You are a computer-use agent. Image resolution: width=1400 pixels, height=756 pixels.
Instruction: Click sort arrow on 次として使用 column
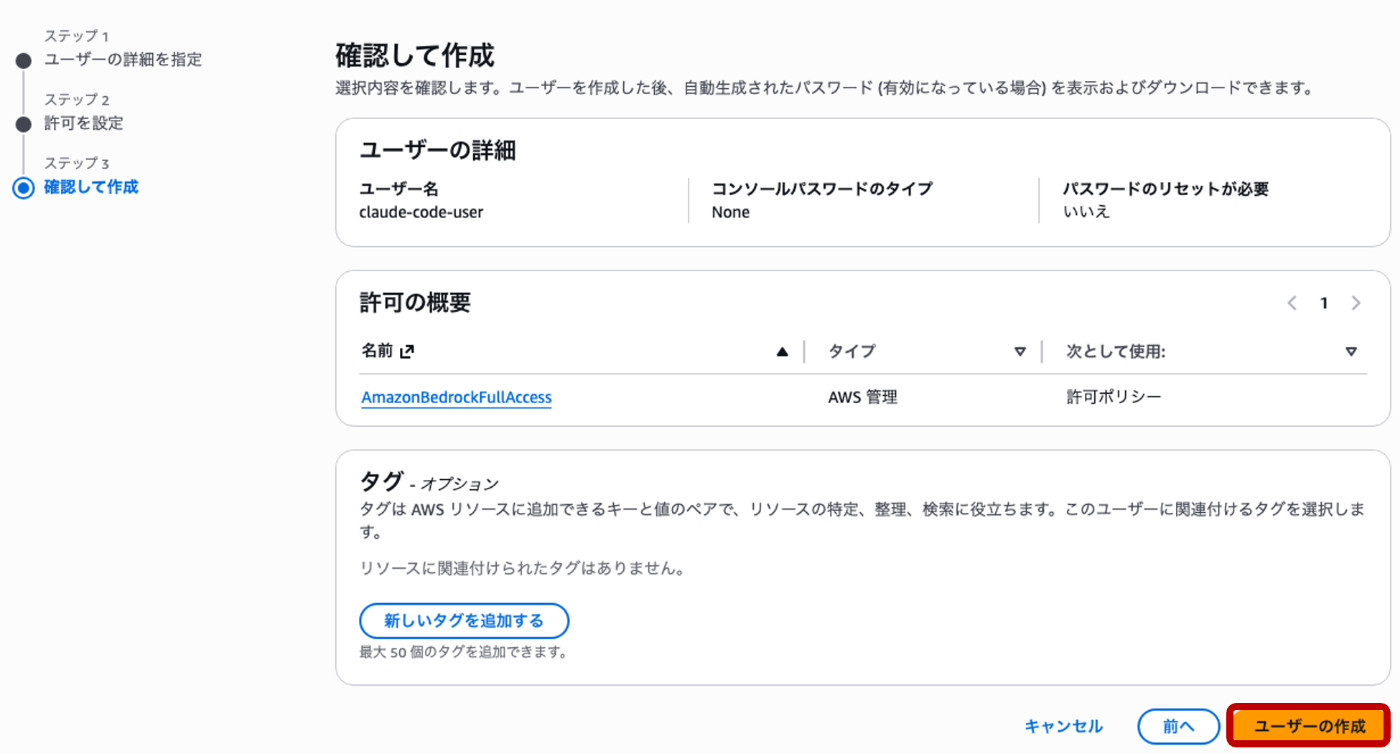(x=1351, y=352)
